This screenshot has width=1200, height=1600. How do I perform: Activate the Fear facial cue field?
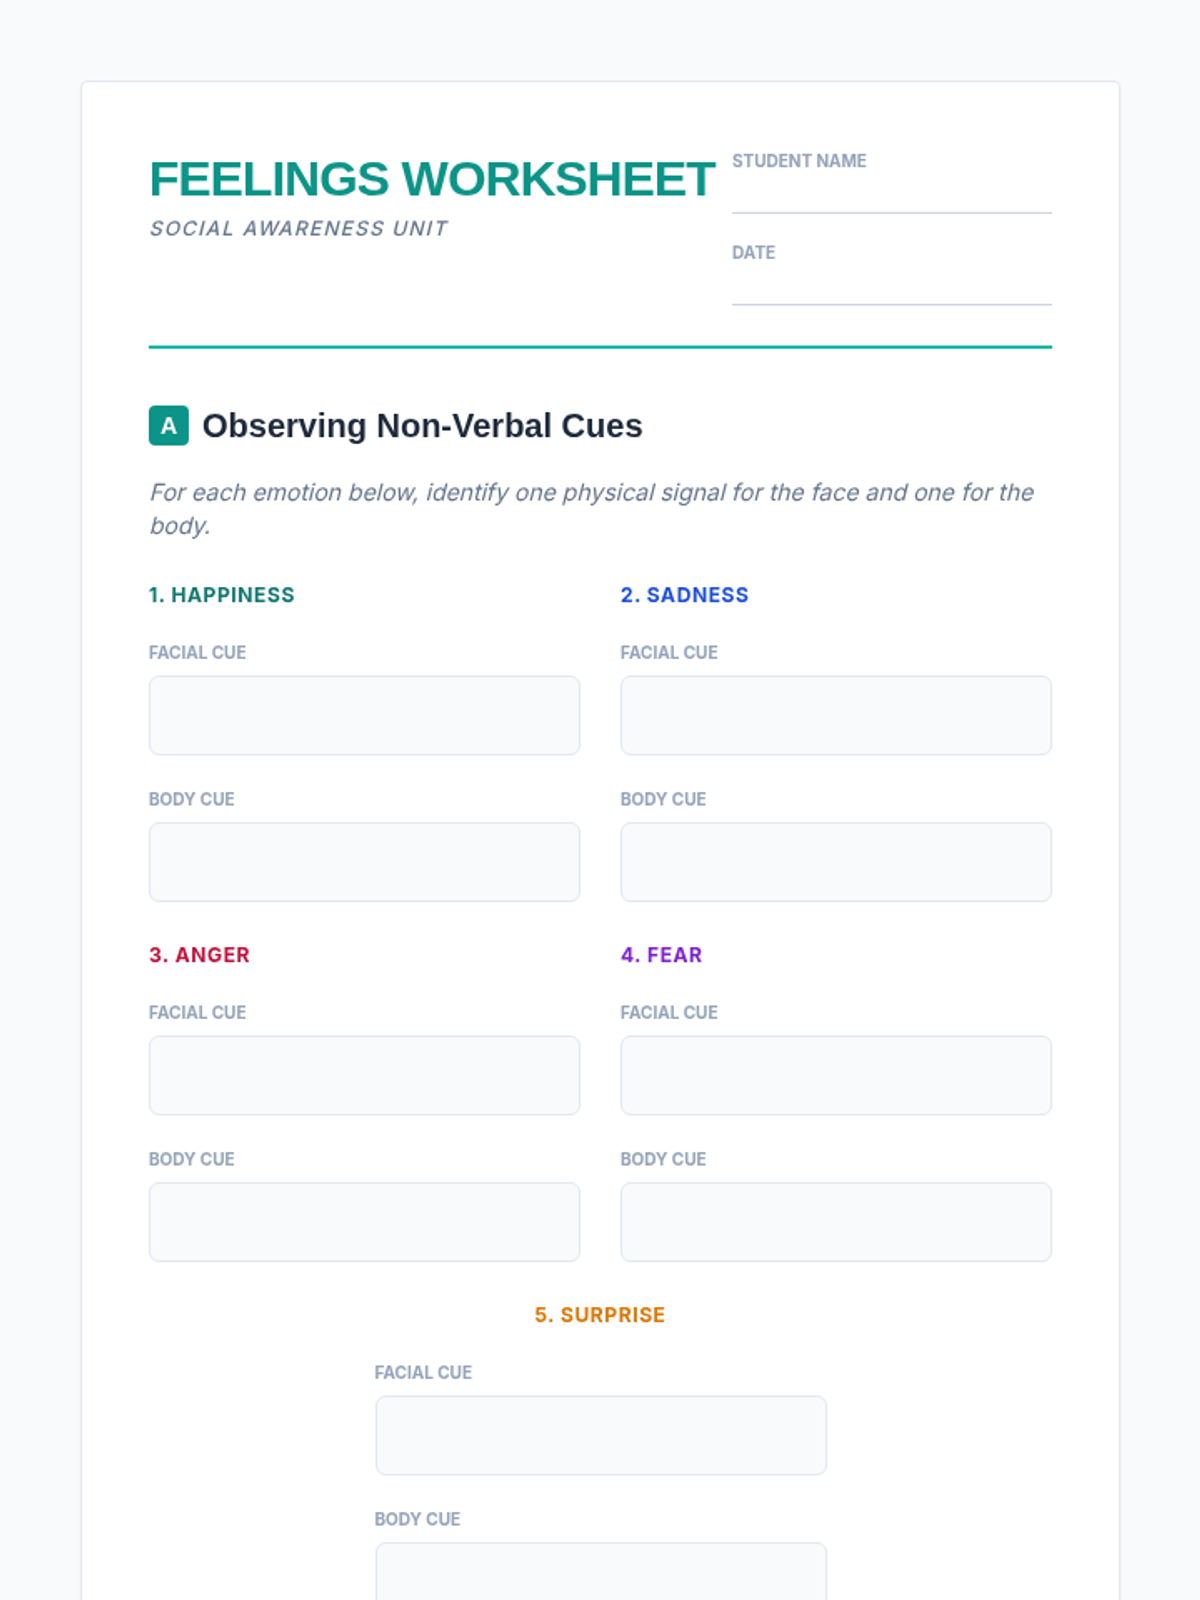836,1075
